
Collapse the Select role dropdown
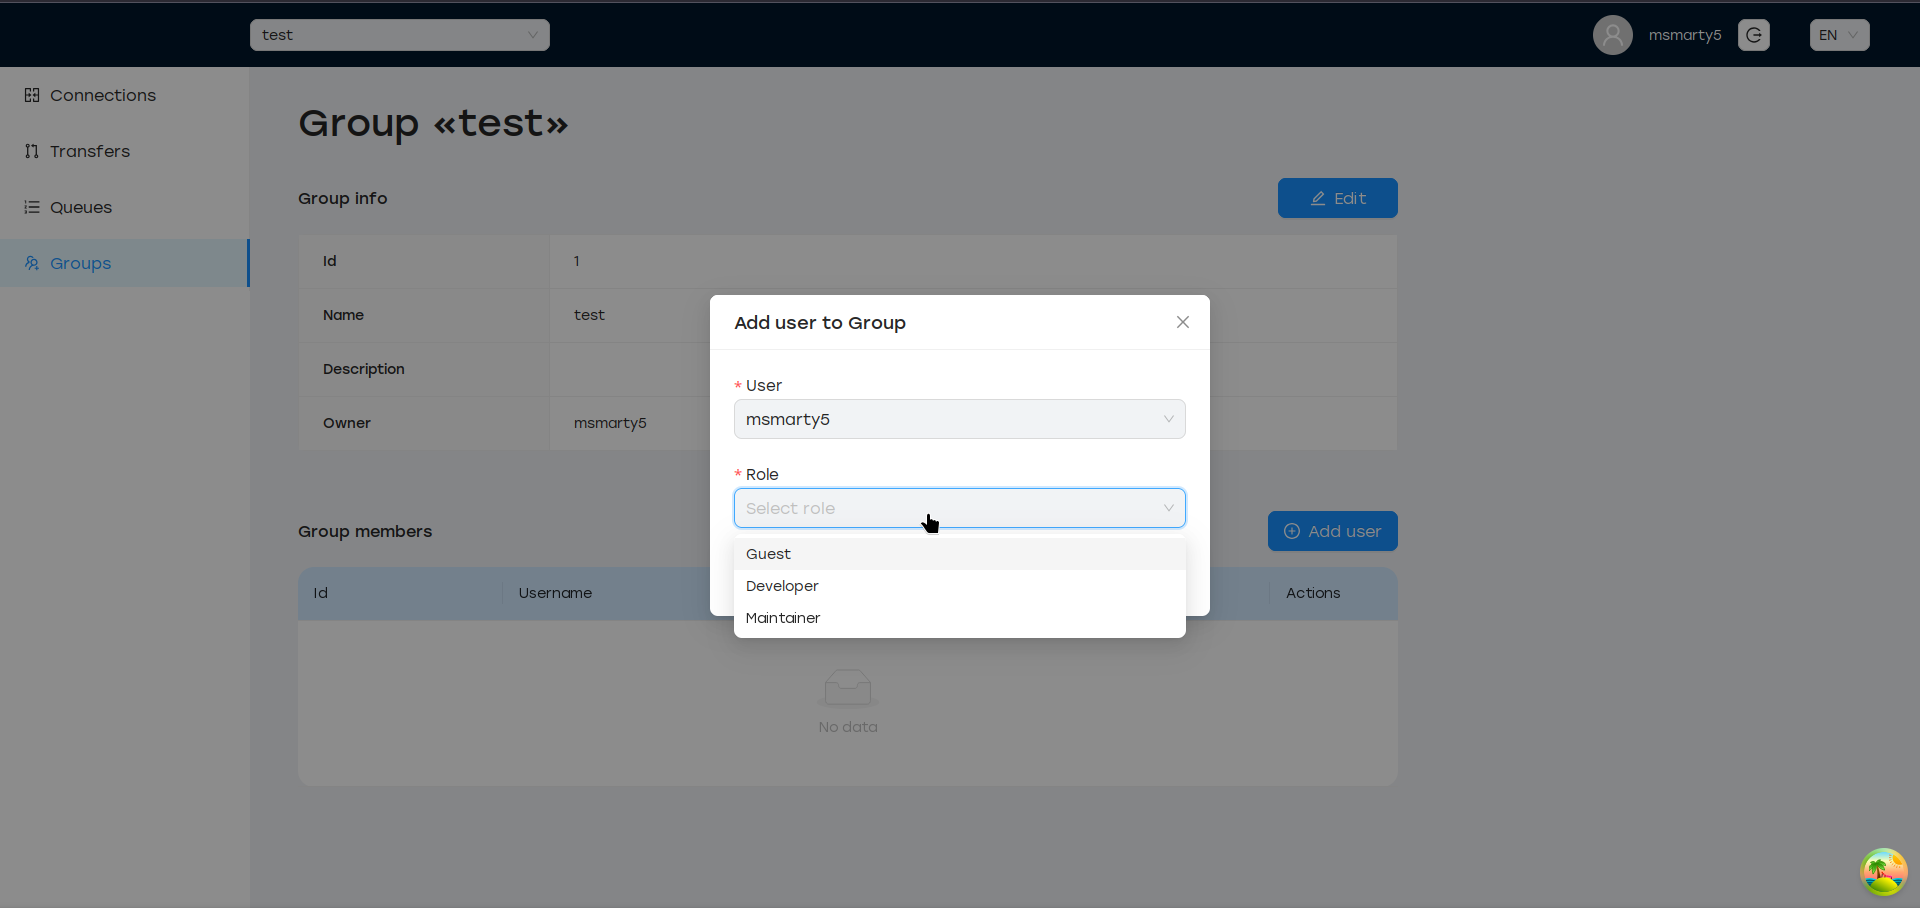pos(1167,508)
